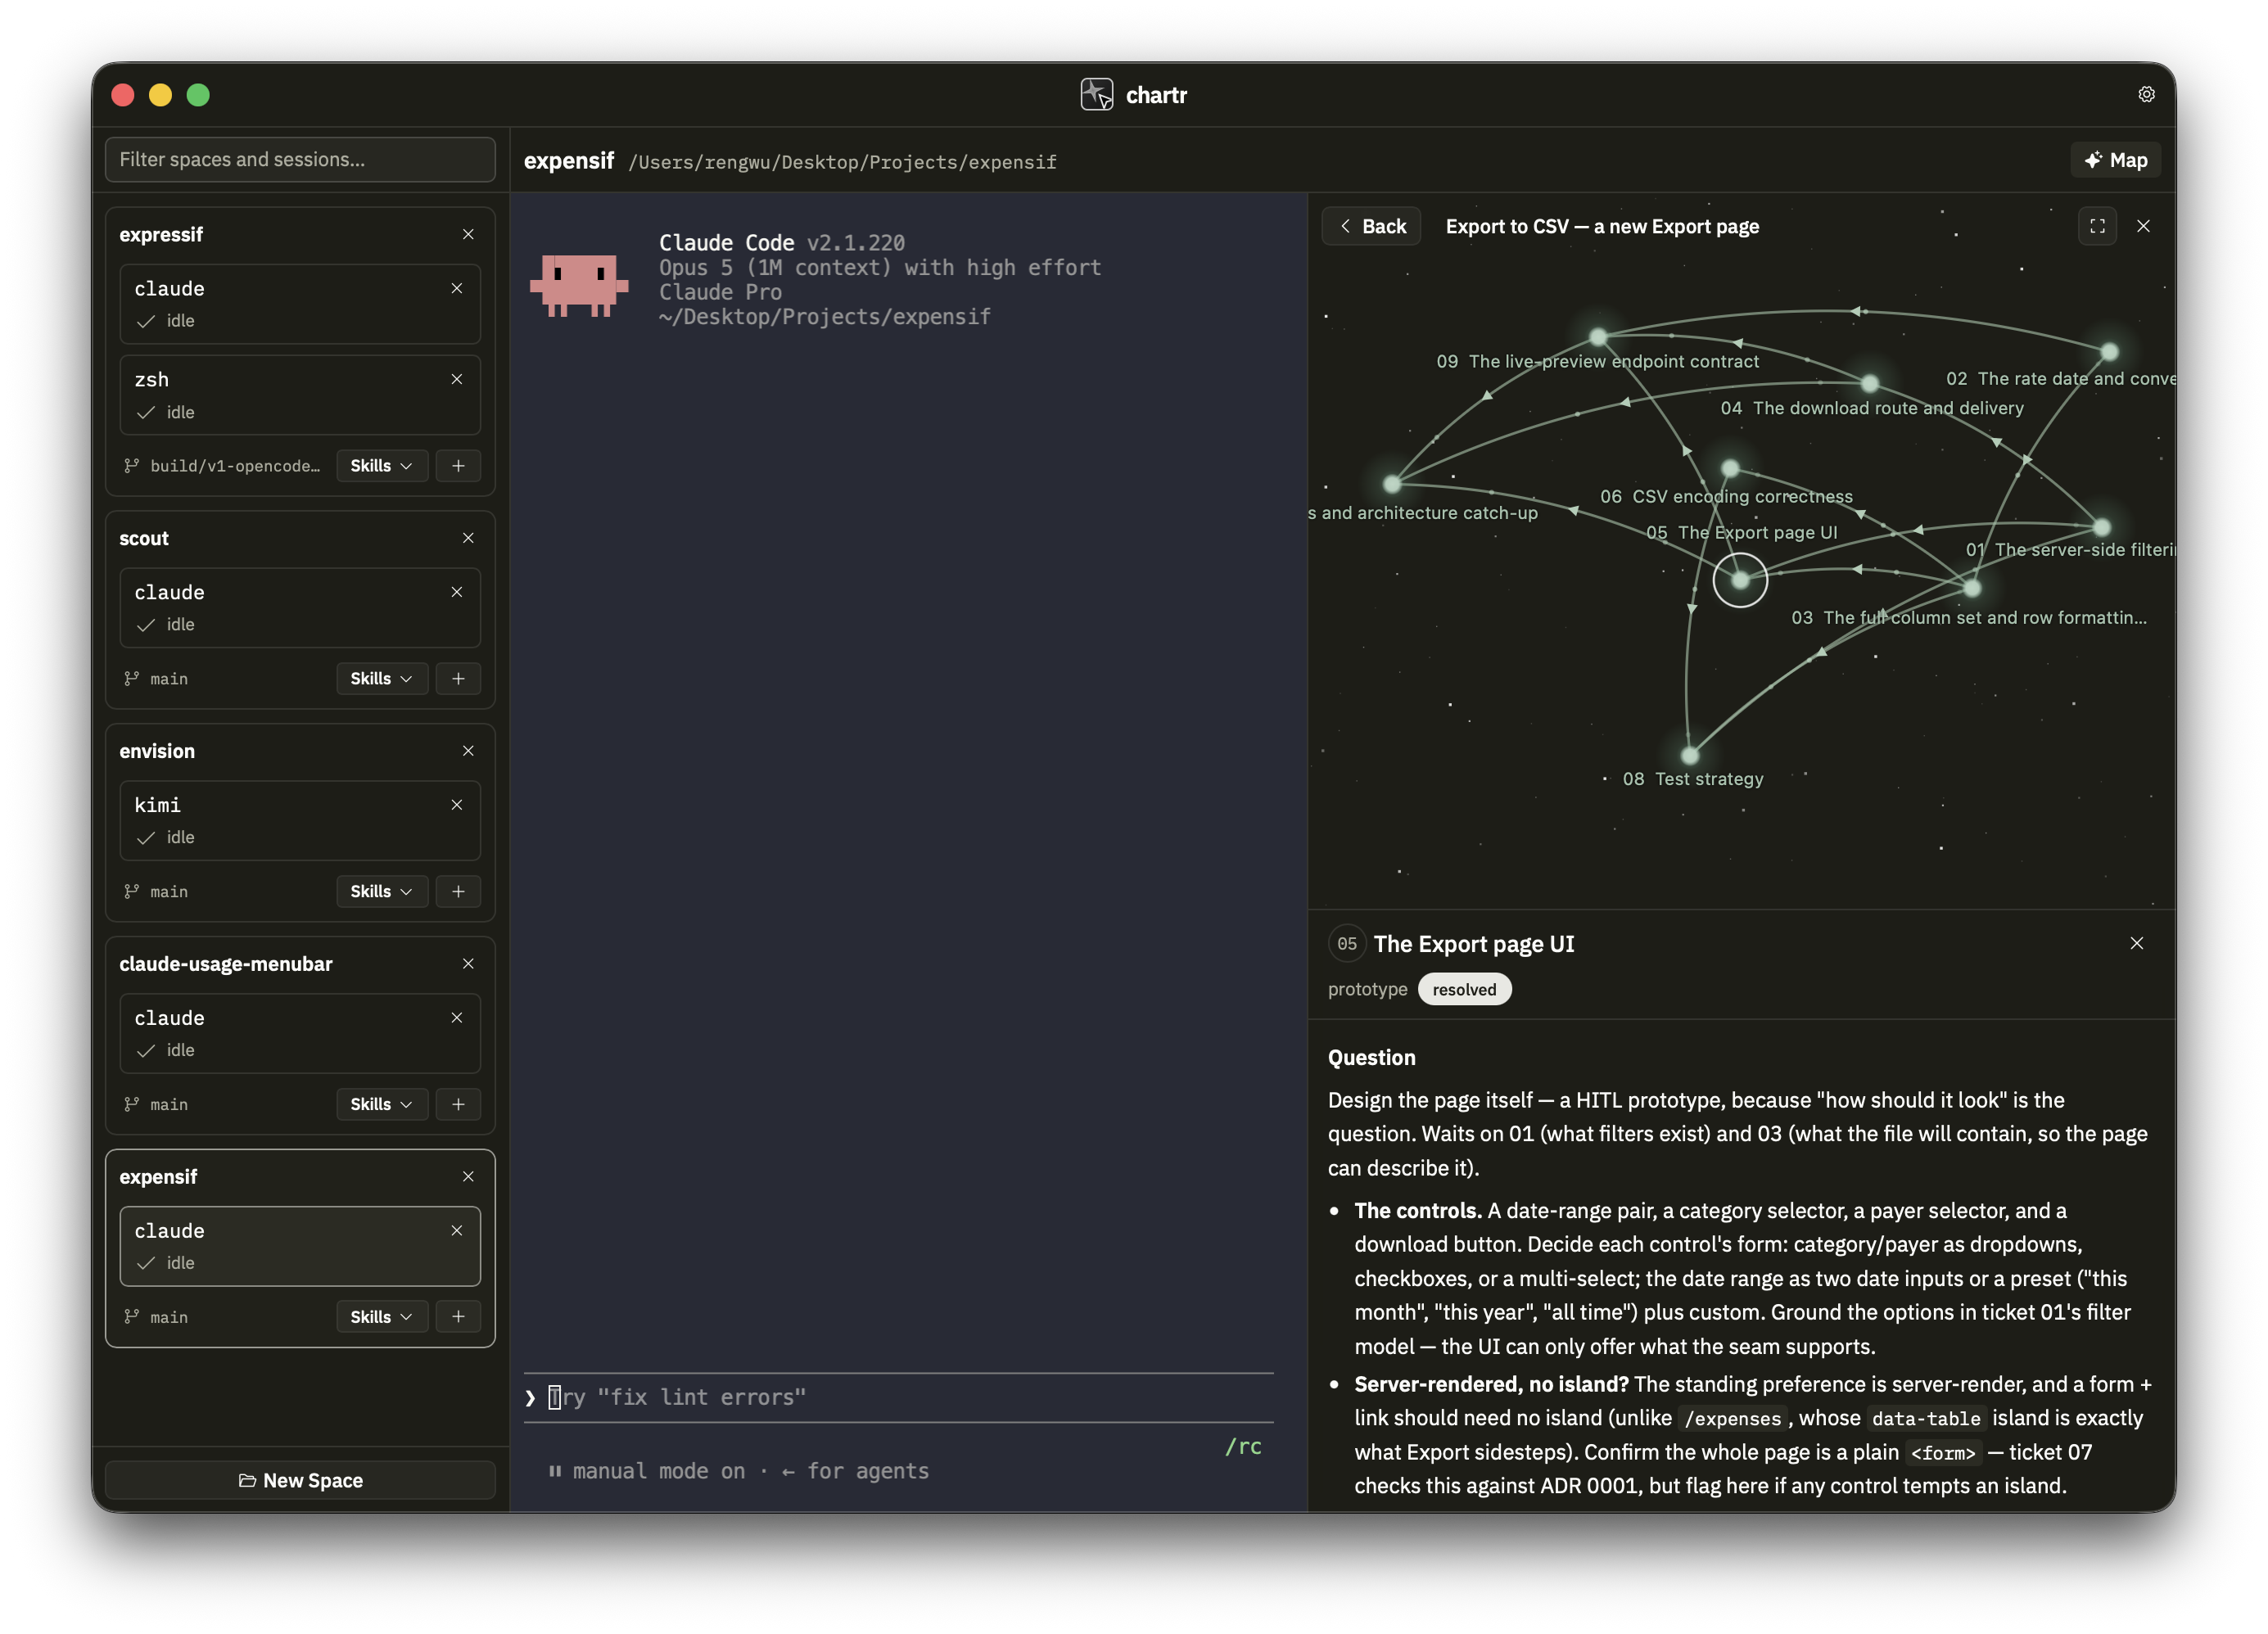Click the 05 ticket number badge
This screenshot has width=2268, height=1634.
(x=1347, y=944)
